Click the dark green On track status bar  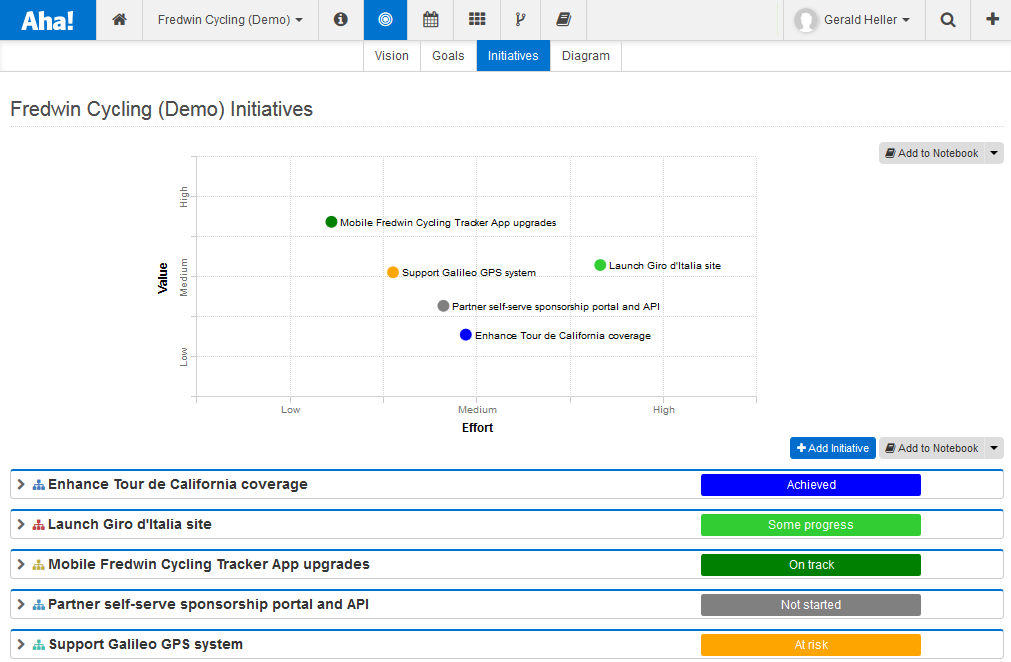(810, 565)
